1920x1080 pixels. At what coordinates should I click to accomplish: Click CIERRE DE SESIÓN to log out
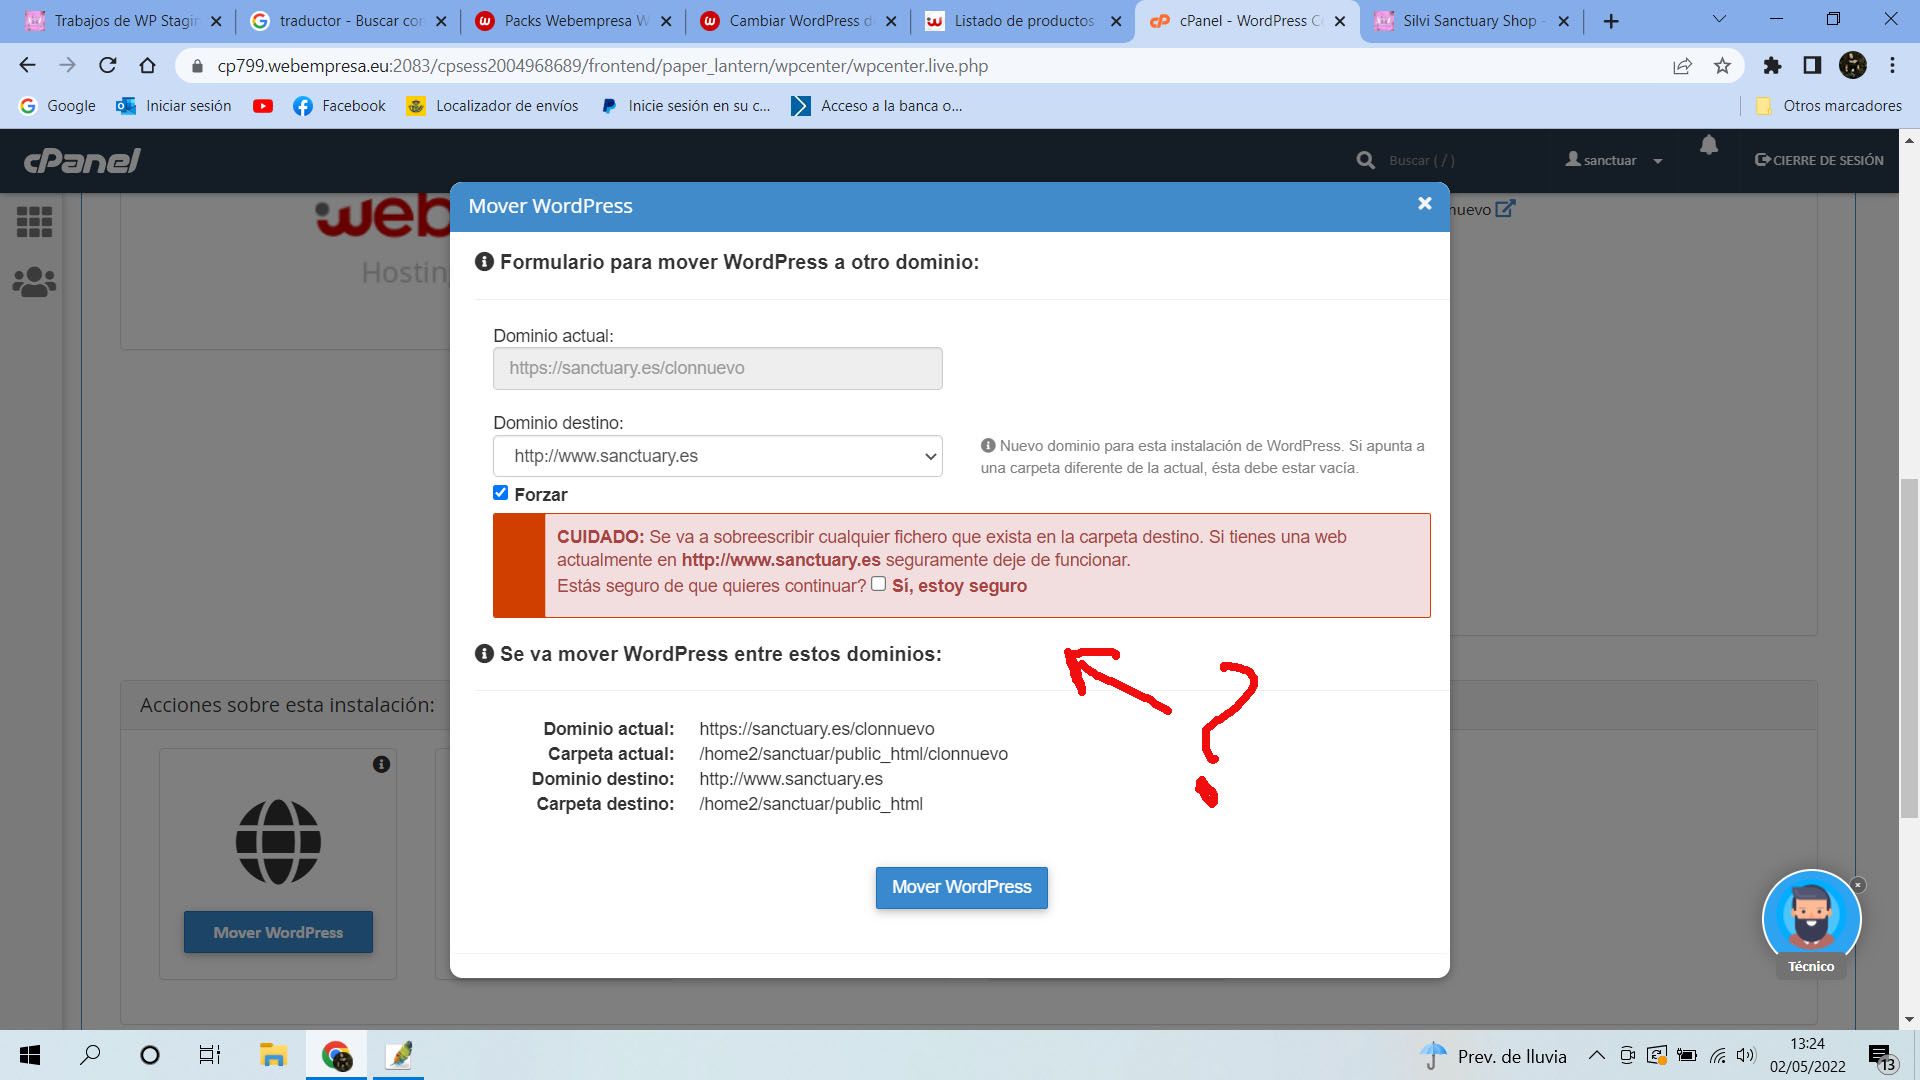[x=1819, y=160]
